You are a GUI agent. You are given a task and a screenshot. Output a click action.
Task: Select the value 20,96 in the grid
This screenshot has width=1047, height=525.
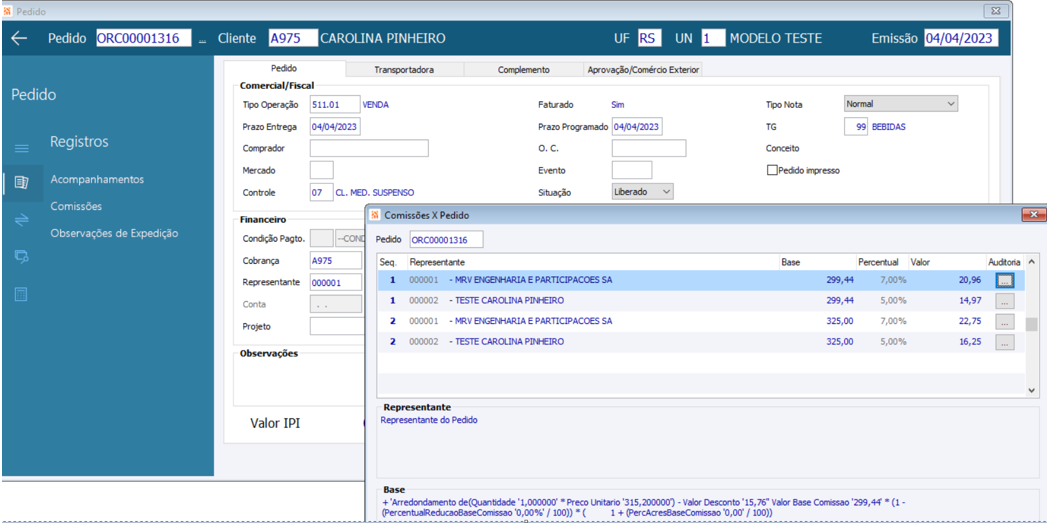point(970,281)
